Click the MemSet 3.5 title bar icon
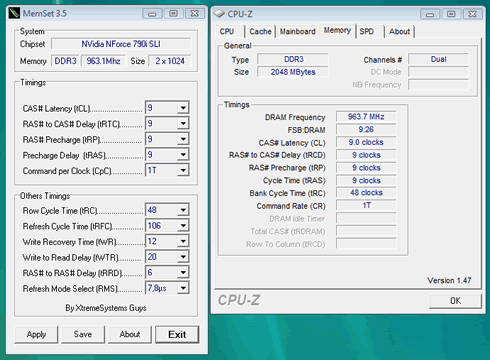This screenshot has height=360, width=490. coord(14,13)
